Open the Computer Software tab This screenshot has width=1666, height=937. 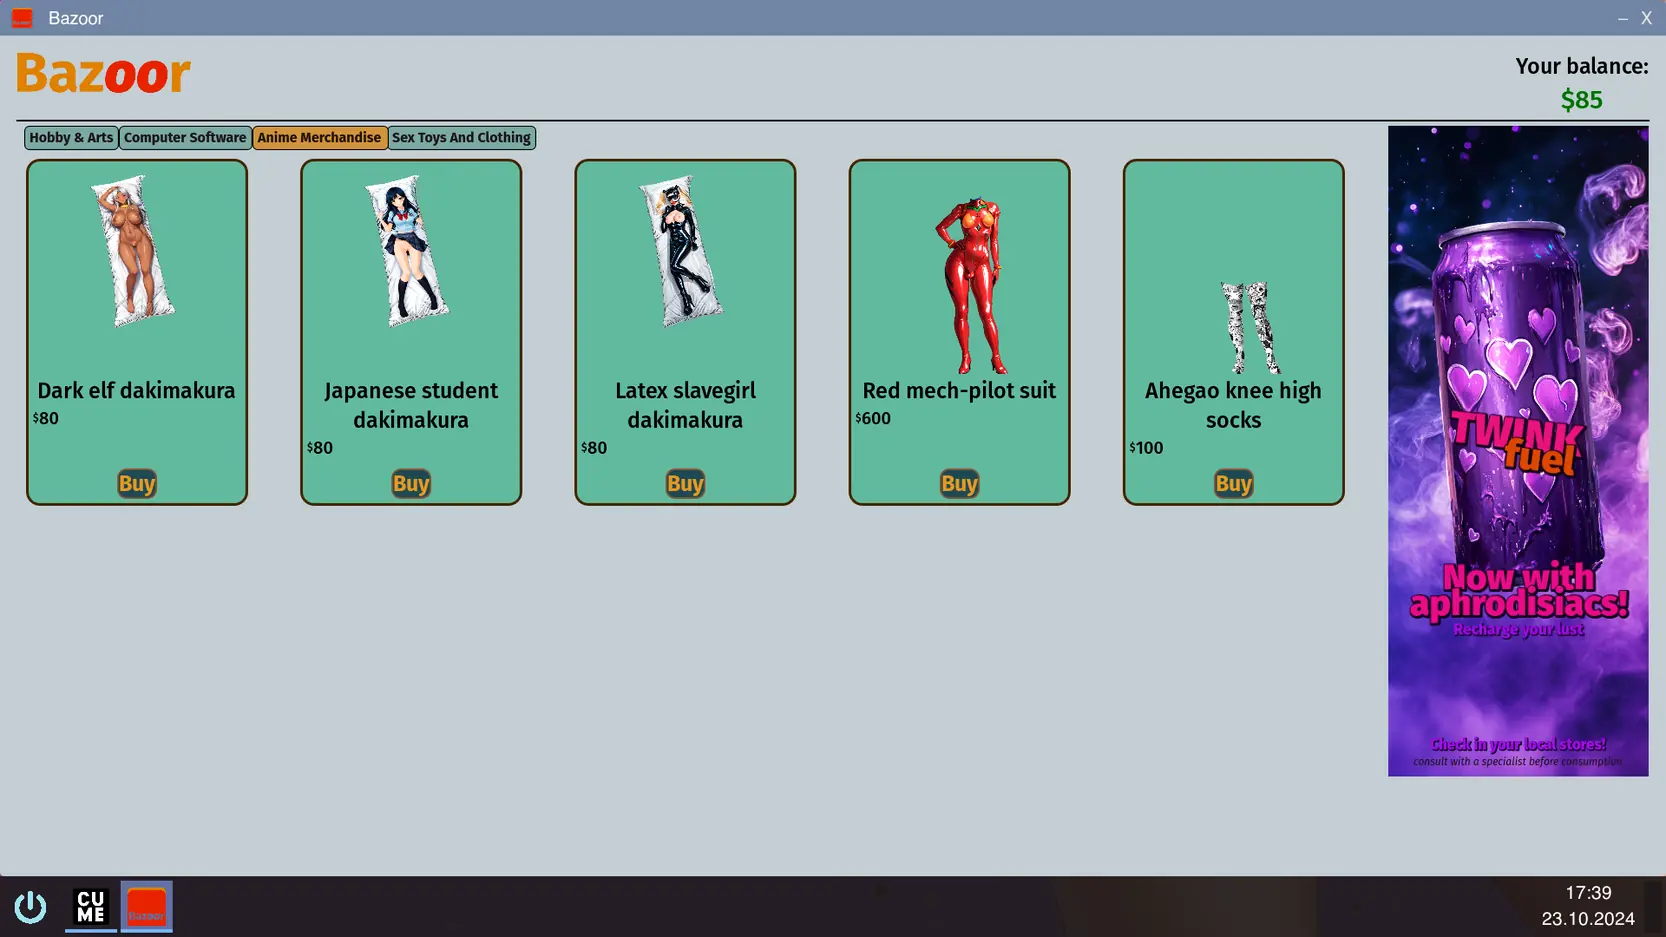185,138
